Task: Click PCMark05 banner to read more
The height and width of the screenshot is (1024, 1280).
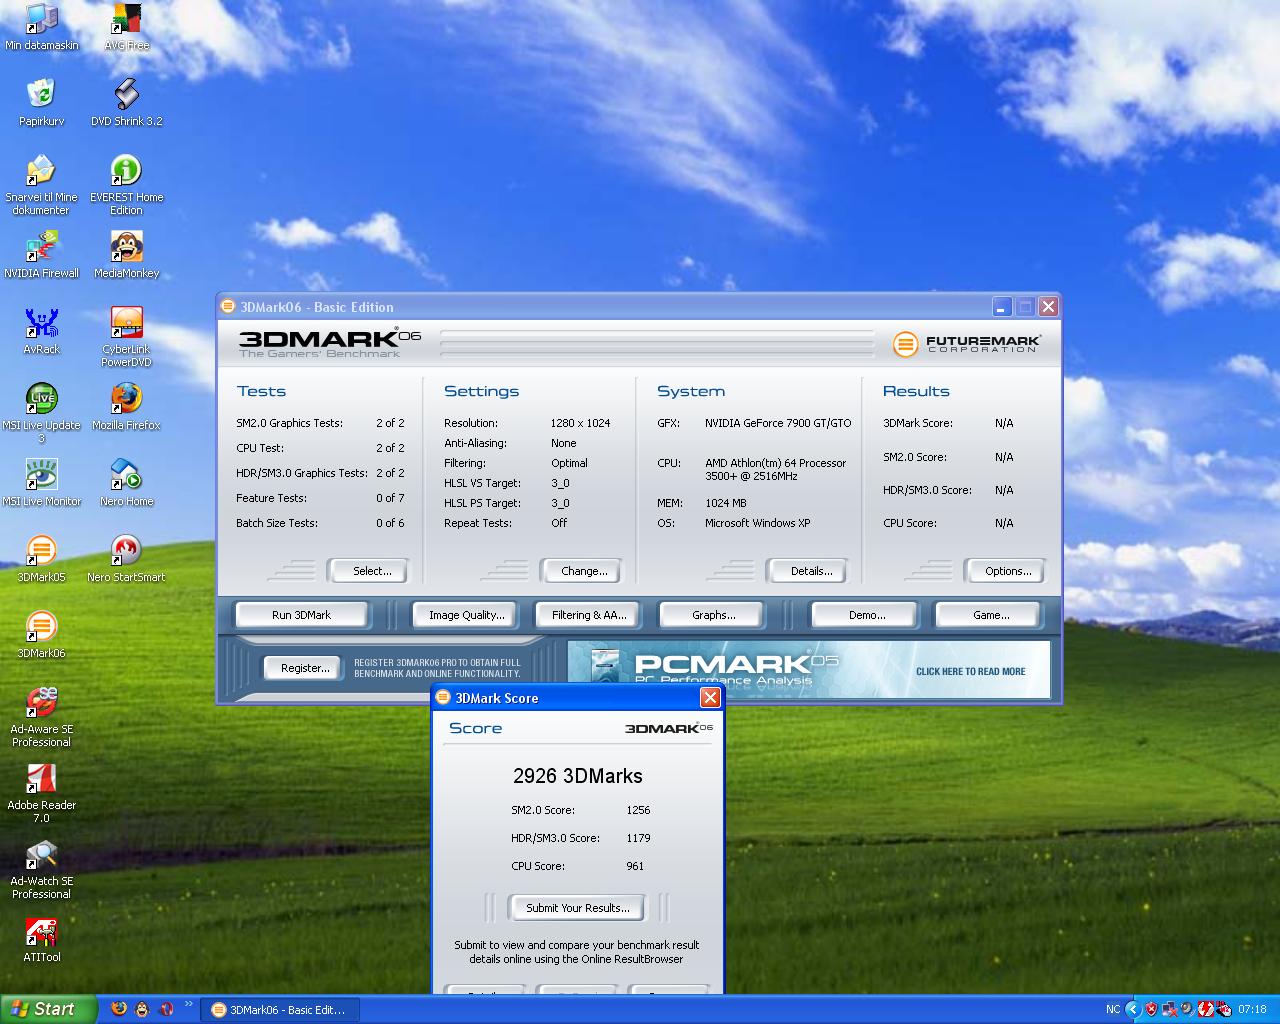Action: (808, 669)
